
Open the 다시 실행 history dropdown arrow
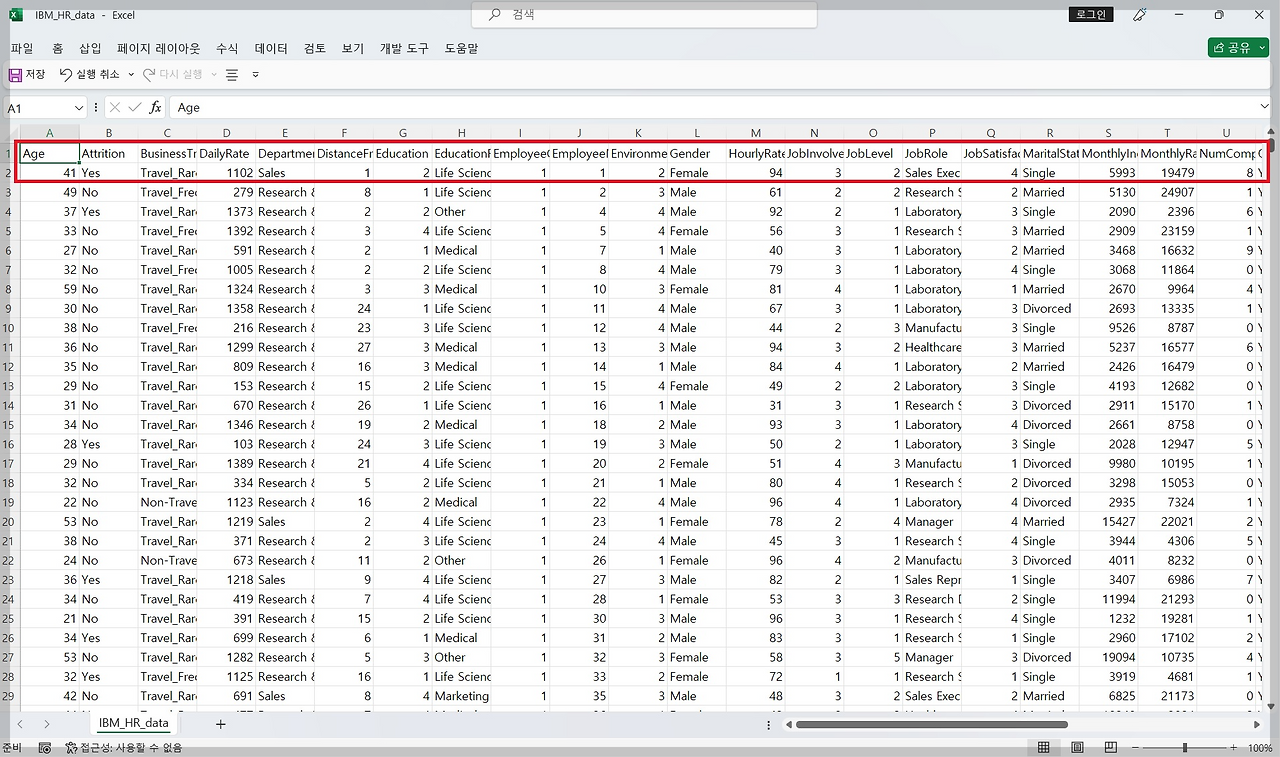coord(214,75)
